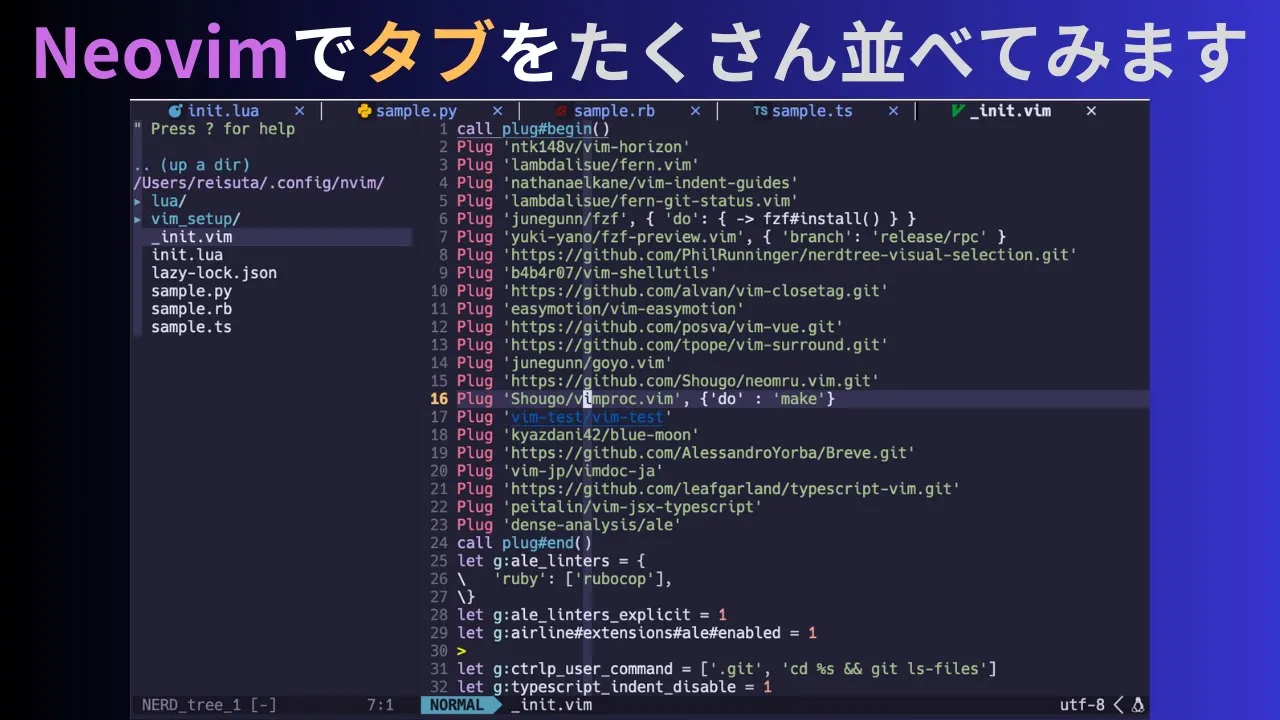Click the Vim icon on _init.vim tab

pos(958,111)
